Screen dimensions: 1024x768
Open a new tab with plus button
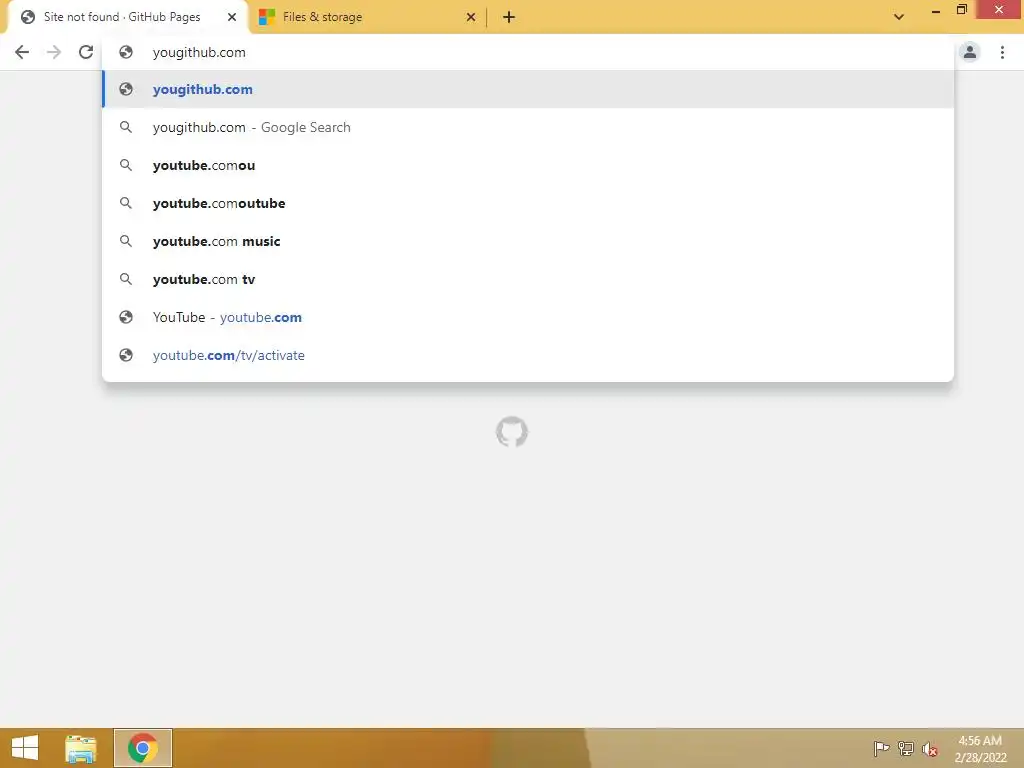tap(509, 17)
